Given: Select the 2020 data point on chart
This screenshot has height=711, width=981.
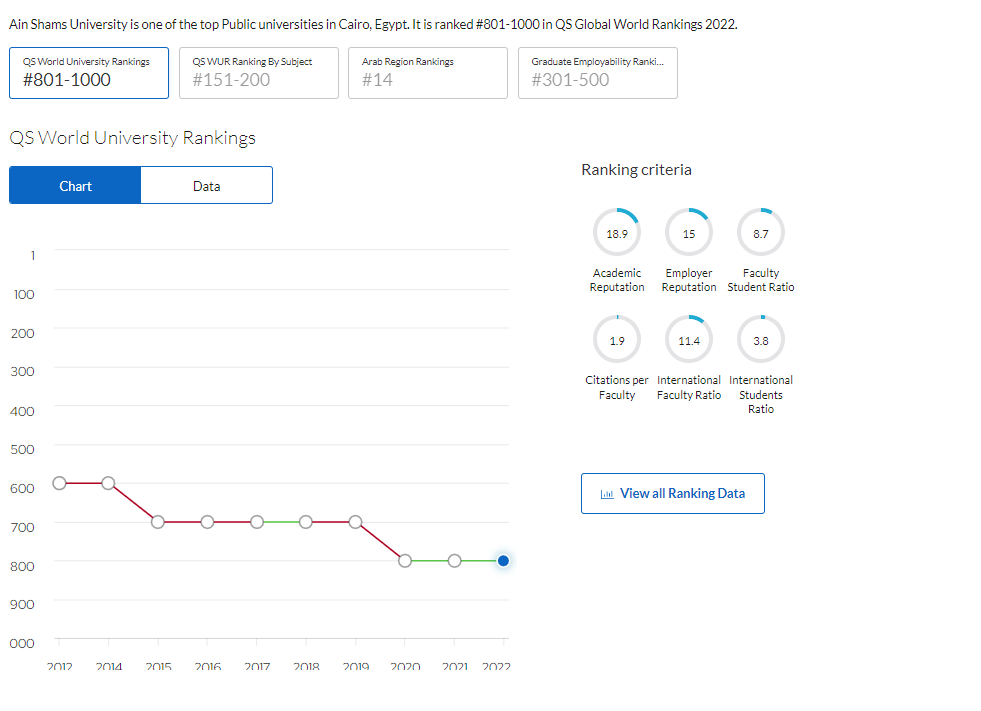Looking at the screenshot, I should (x=405, y=561).
